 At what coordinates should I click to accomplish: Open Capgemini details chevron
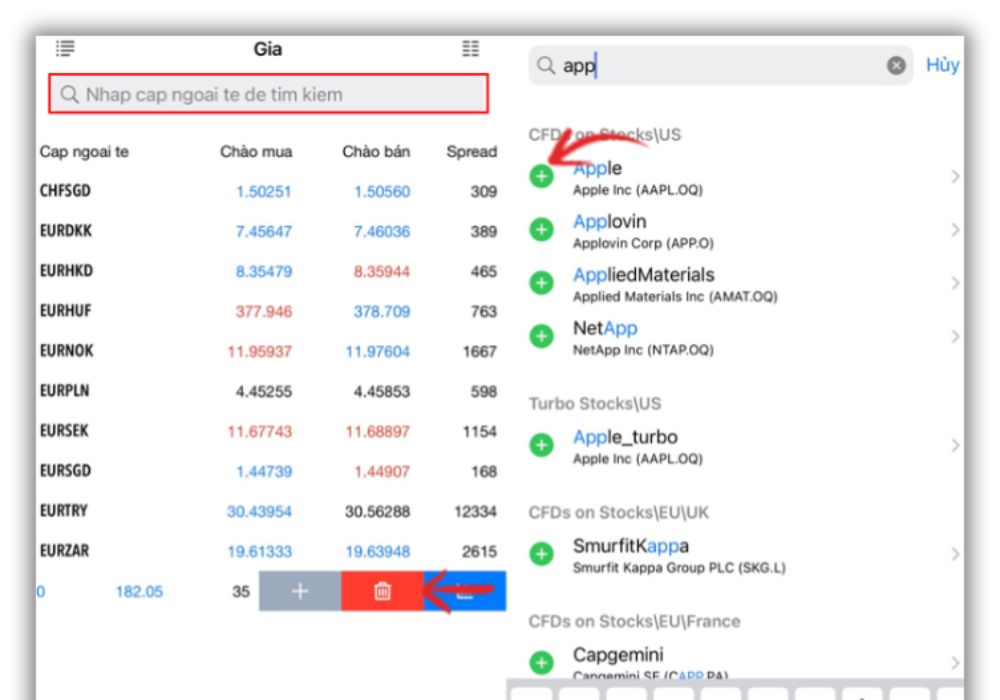pos(955,663)
